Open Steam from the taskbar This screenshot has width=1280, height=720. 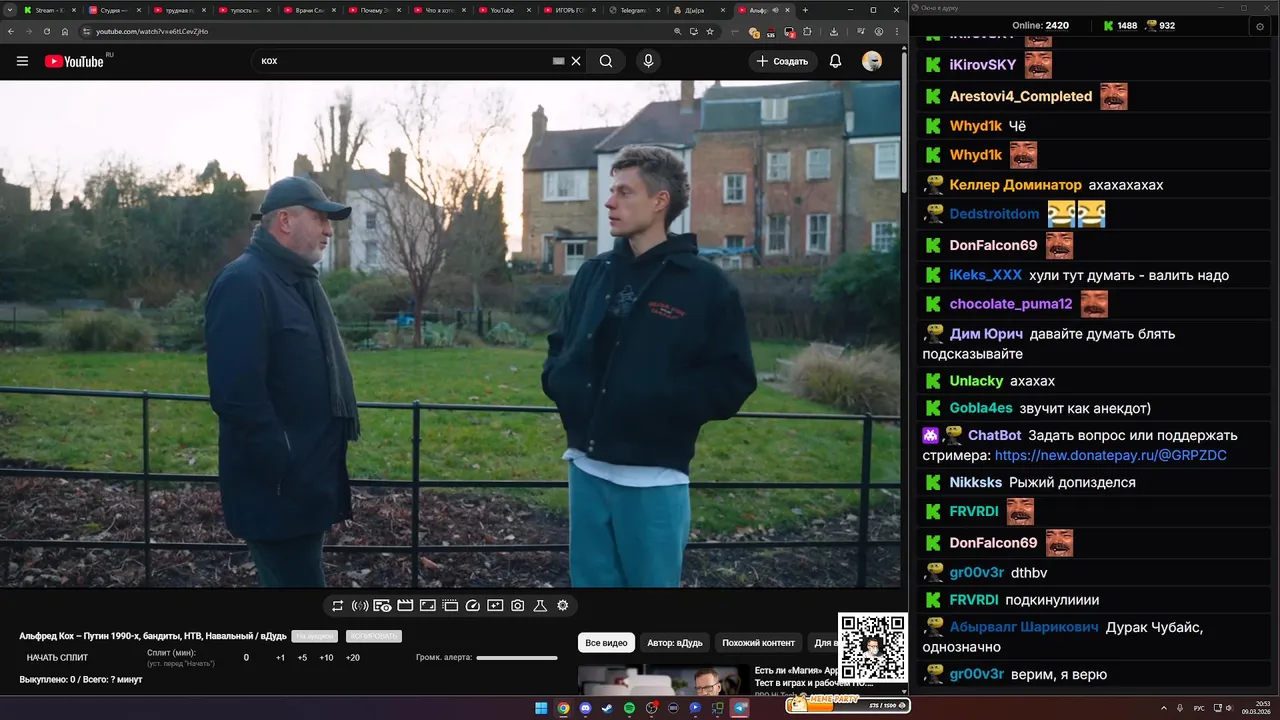tap(607, 708)
